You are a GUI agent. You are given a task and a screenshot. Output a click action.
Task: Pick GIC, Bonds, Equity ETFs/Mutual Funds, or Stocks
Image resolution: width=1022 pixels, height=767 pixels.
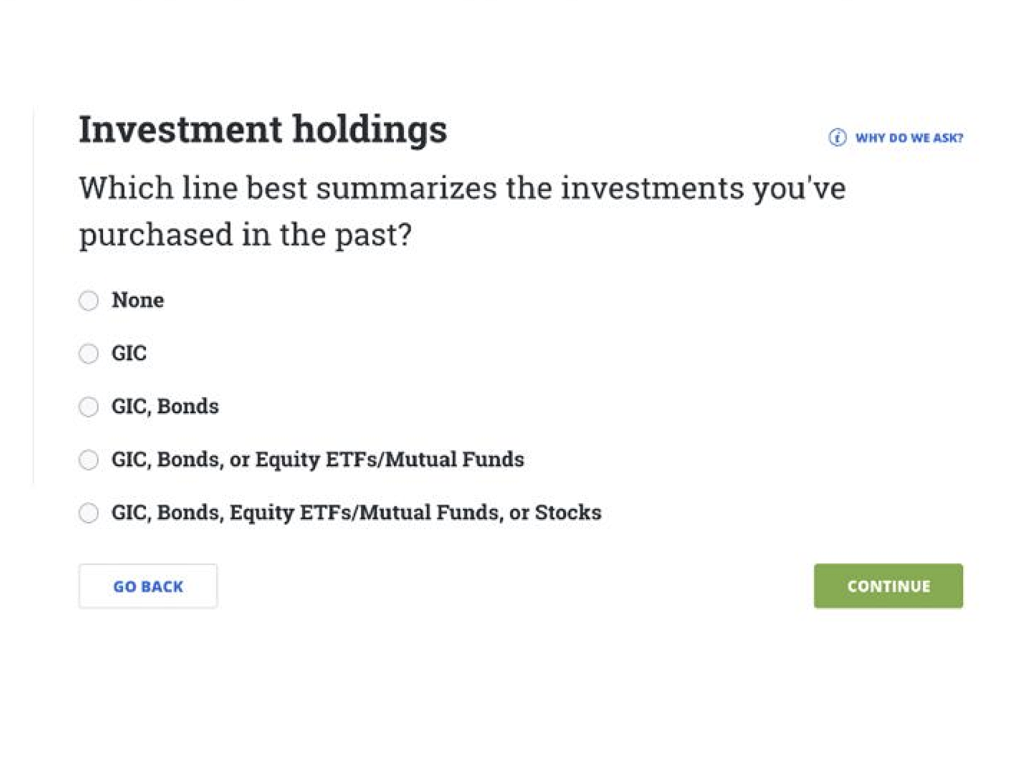coord(88,512)
